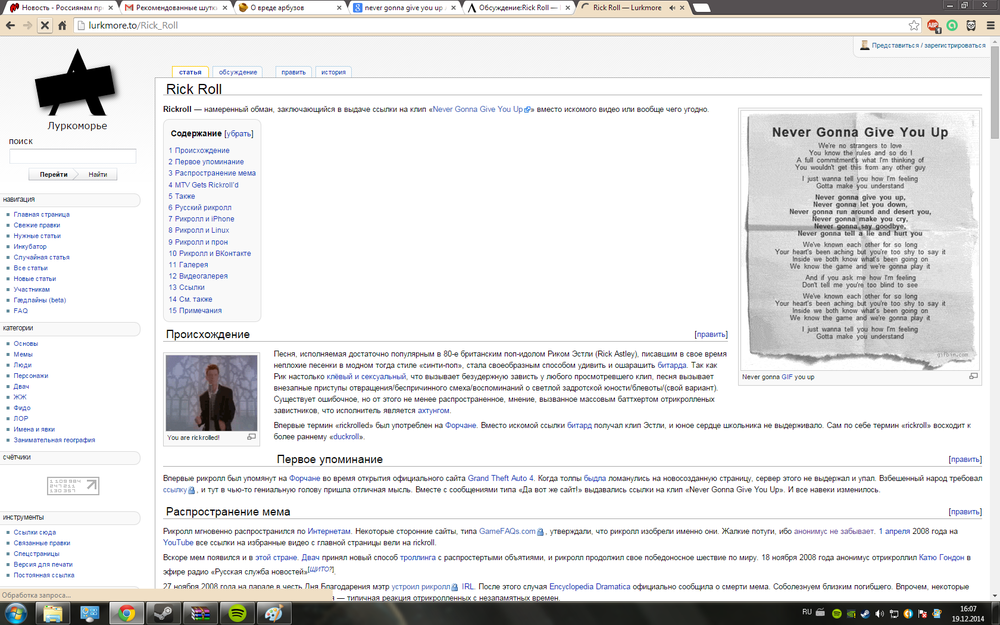Screen dimensions: 1000x625
Task: Click the stop loading button in browser toolbar
Action: [45, 25]
